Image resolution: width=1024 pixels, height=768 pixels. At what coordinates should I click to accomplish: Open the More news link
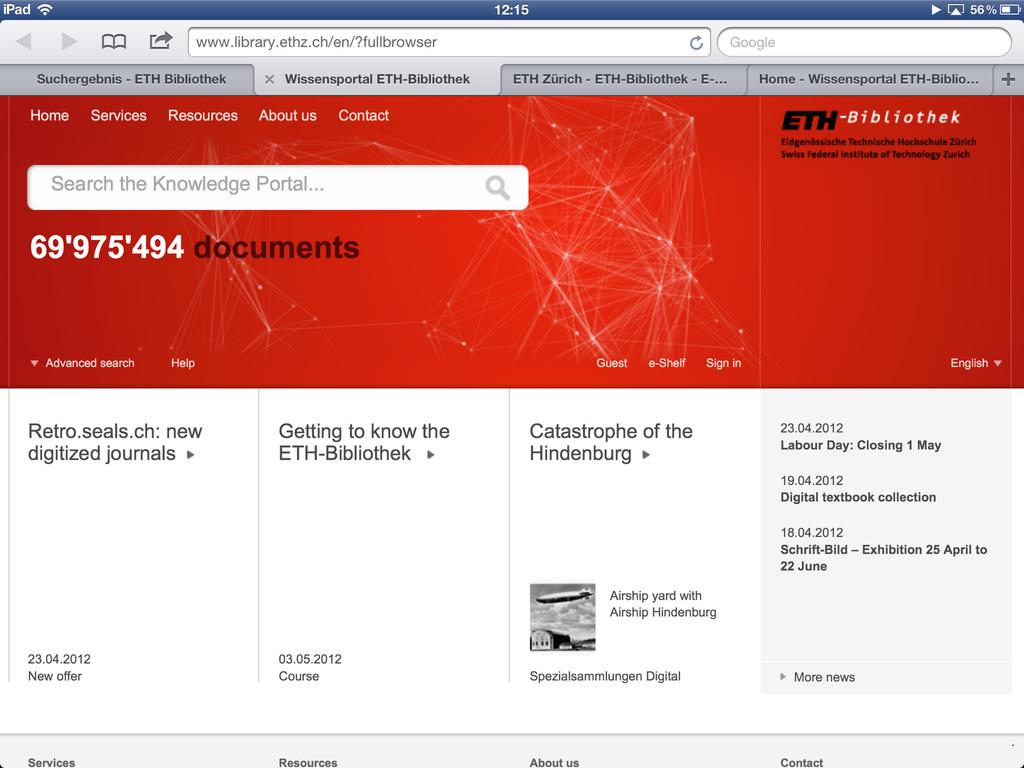pyautogui.click(x=818, y=677)
